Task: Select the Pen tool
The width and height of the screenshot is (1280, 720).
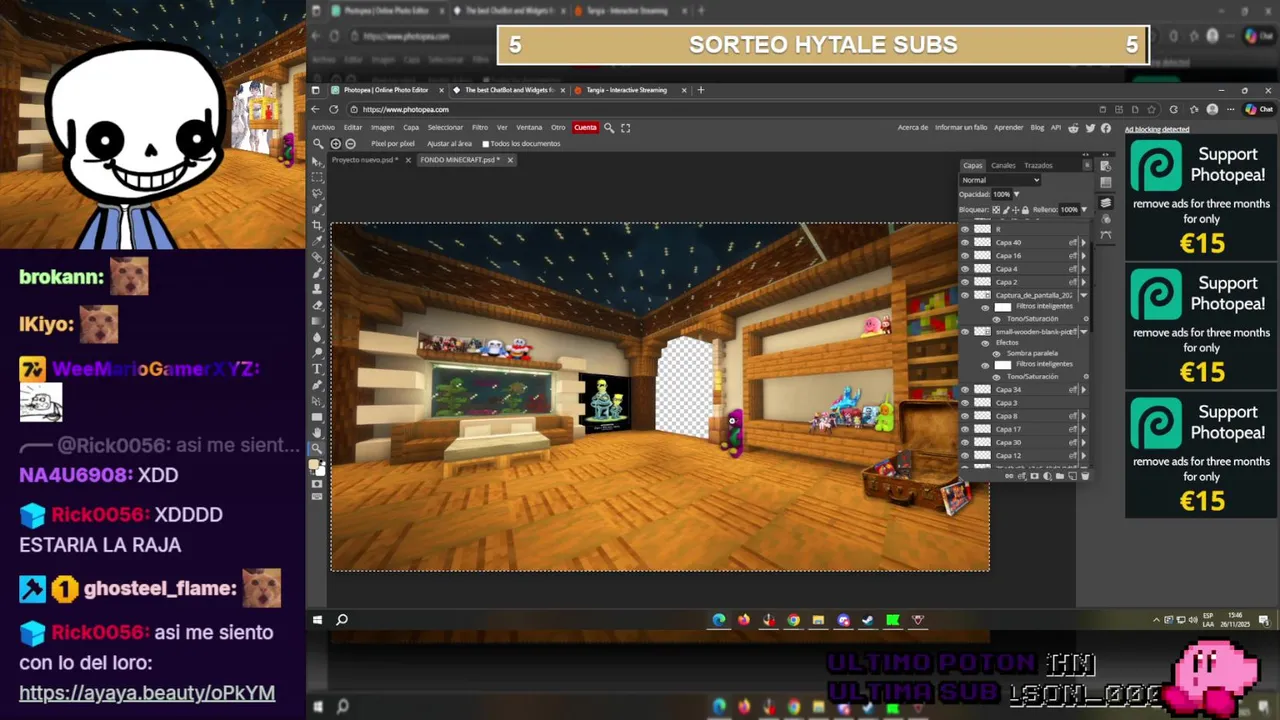Action: pyautogui.click(x=317, y=384)
